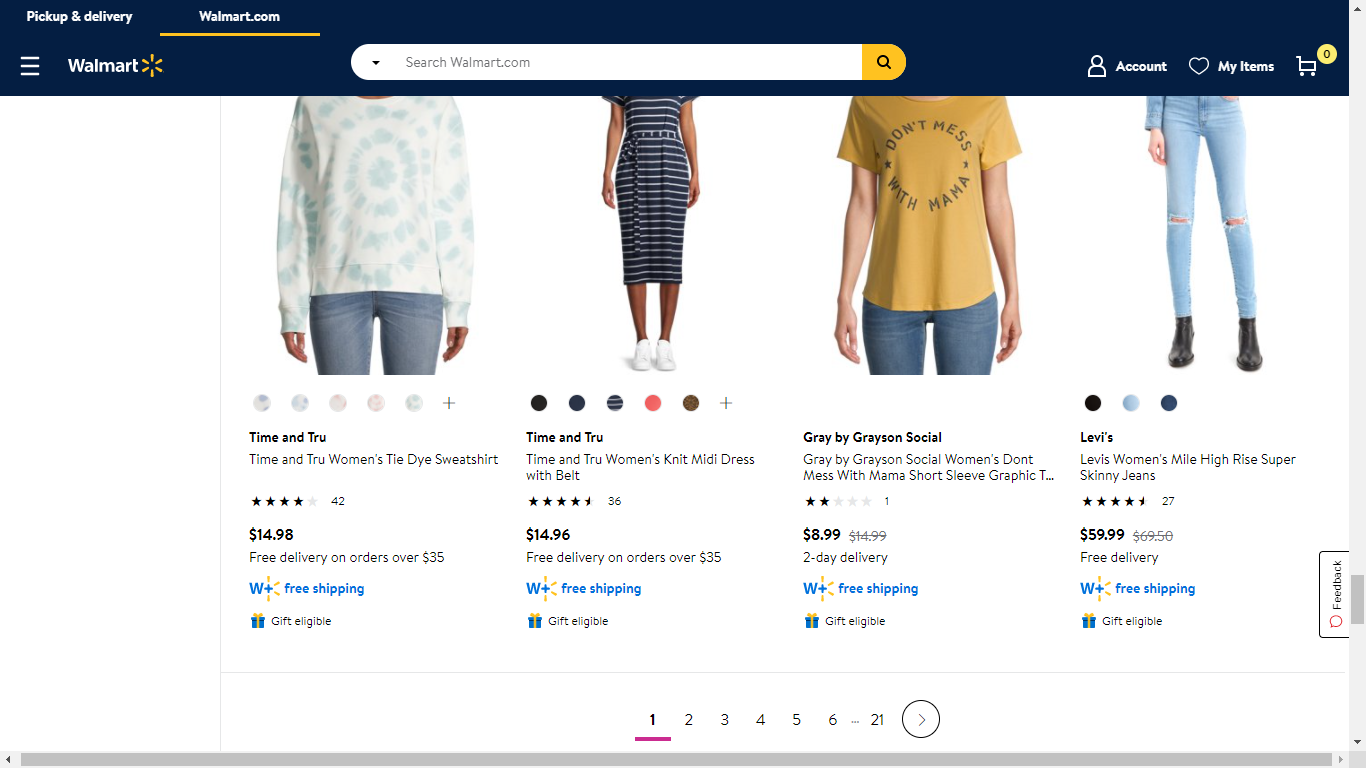This screenshot has width=1366, height=768.
Task: Open the hamburger navigation menu
Action: click(30, 66)
